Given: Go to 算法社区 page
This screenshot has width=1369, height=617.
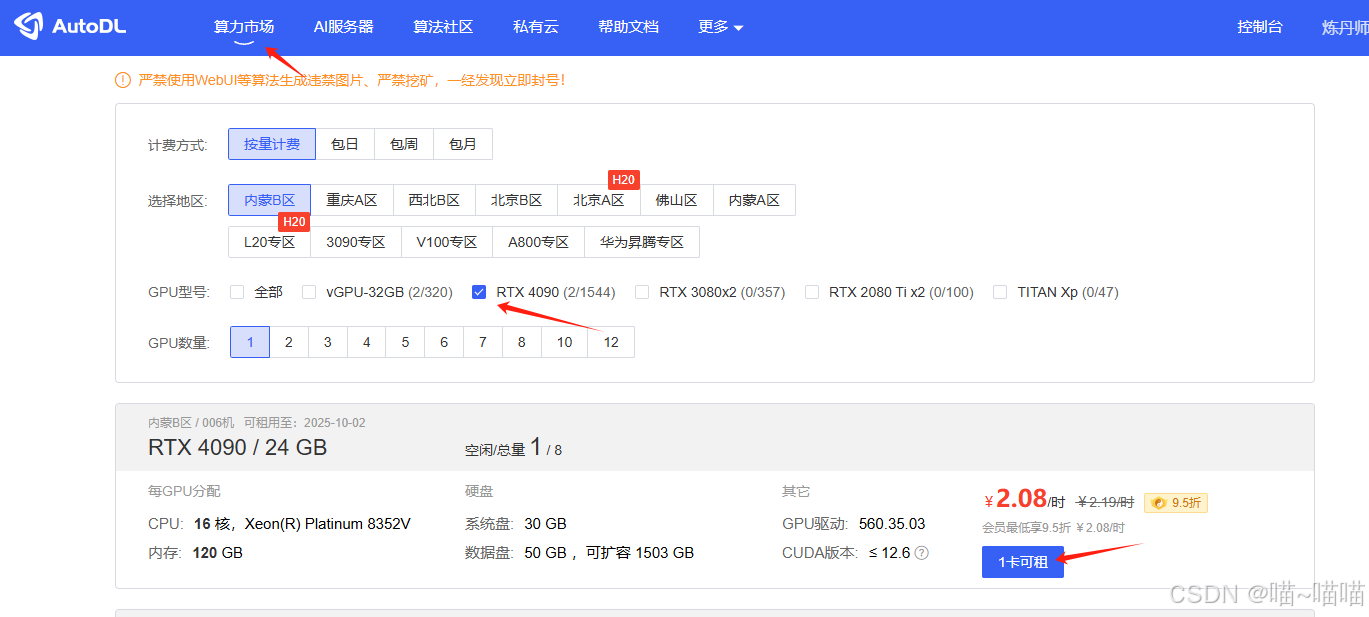Looking at the screenshot, I should point(443,27).
